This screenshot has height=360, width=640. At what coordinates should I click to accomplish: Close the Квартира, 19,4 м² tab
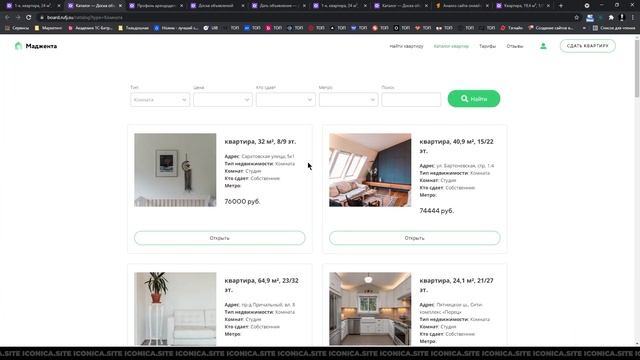tap(548, 6)
